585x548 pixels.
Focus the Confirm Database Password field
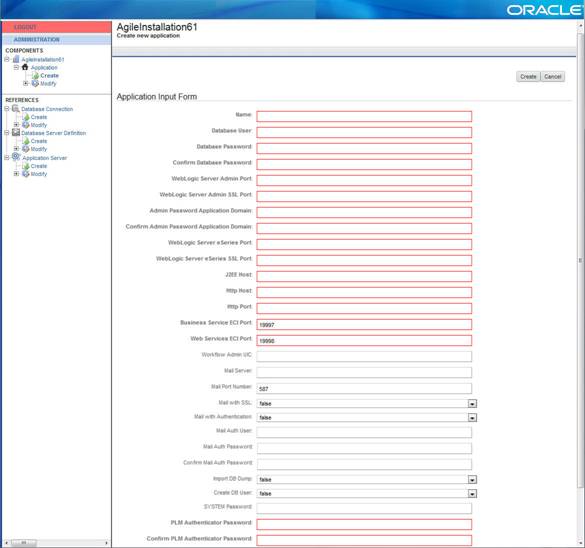coord(364,164)
